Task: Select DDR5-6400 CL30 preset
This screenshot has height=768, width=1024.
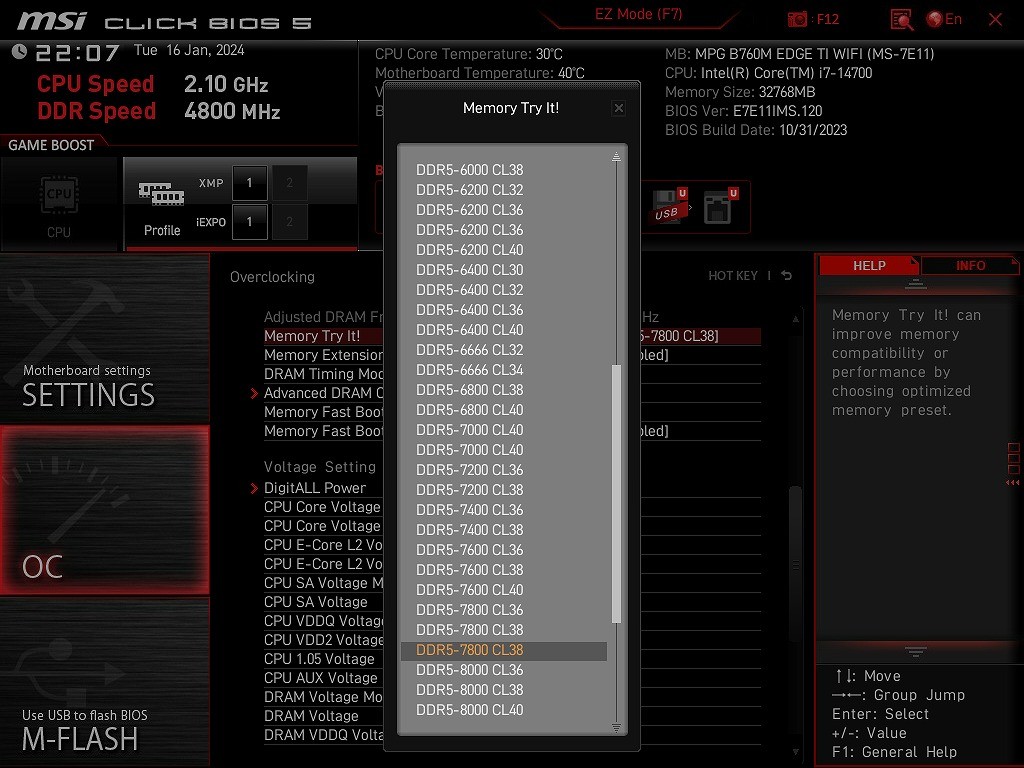Action: tap(470, 270)
